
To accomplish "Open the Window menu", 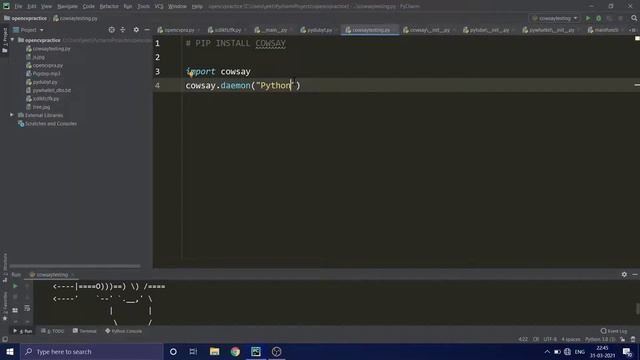I will (x=177, y=7).
